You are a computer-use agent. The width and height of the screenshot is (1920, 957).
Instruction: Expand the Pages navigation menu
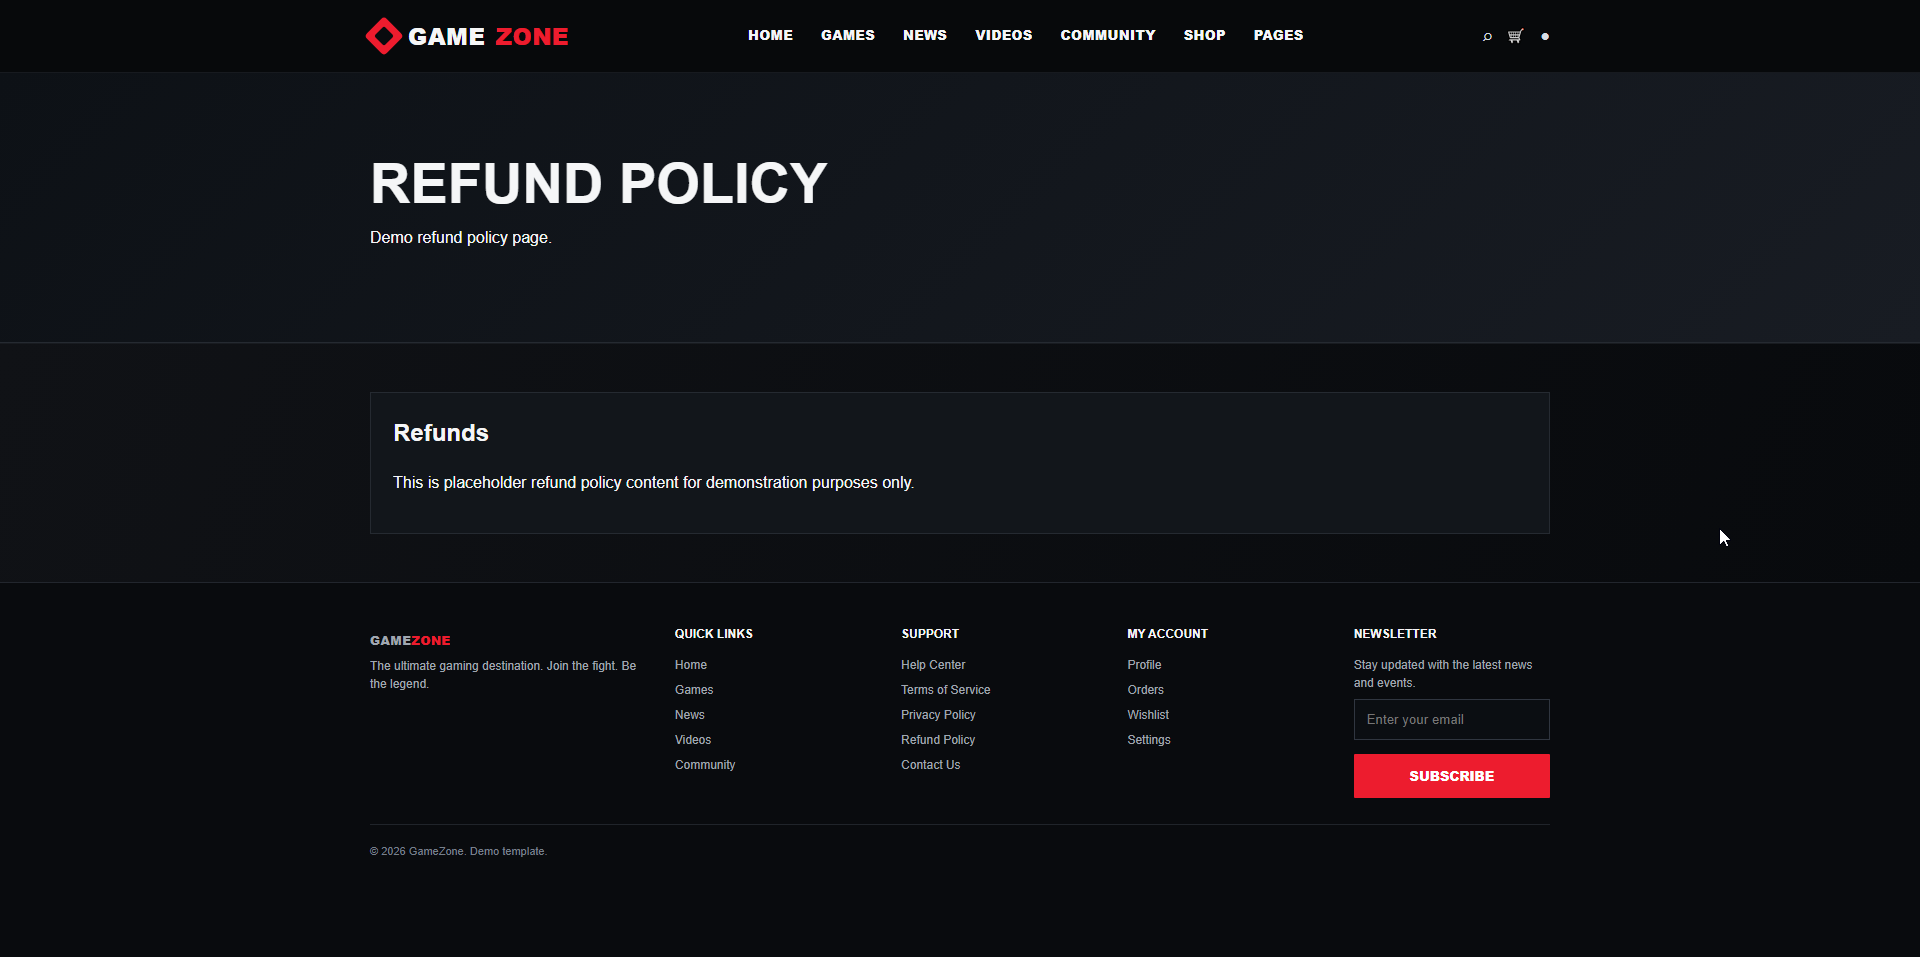pos(1279,35)
